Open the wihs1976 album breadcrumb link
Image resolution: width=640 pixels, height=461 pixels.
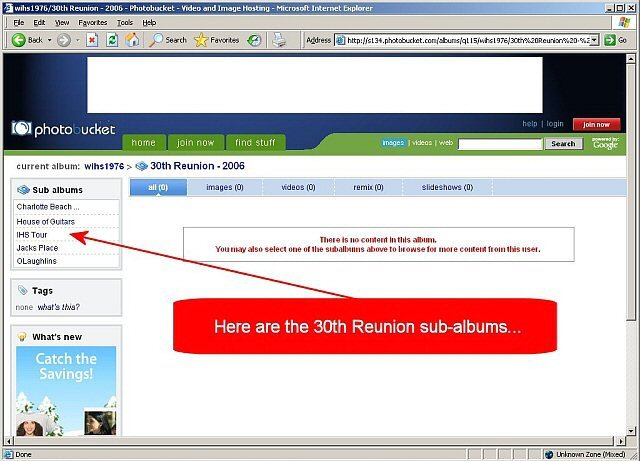(x=104, y=166)
